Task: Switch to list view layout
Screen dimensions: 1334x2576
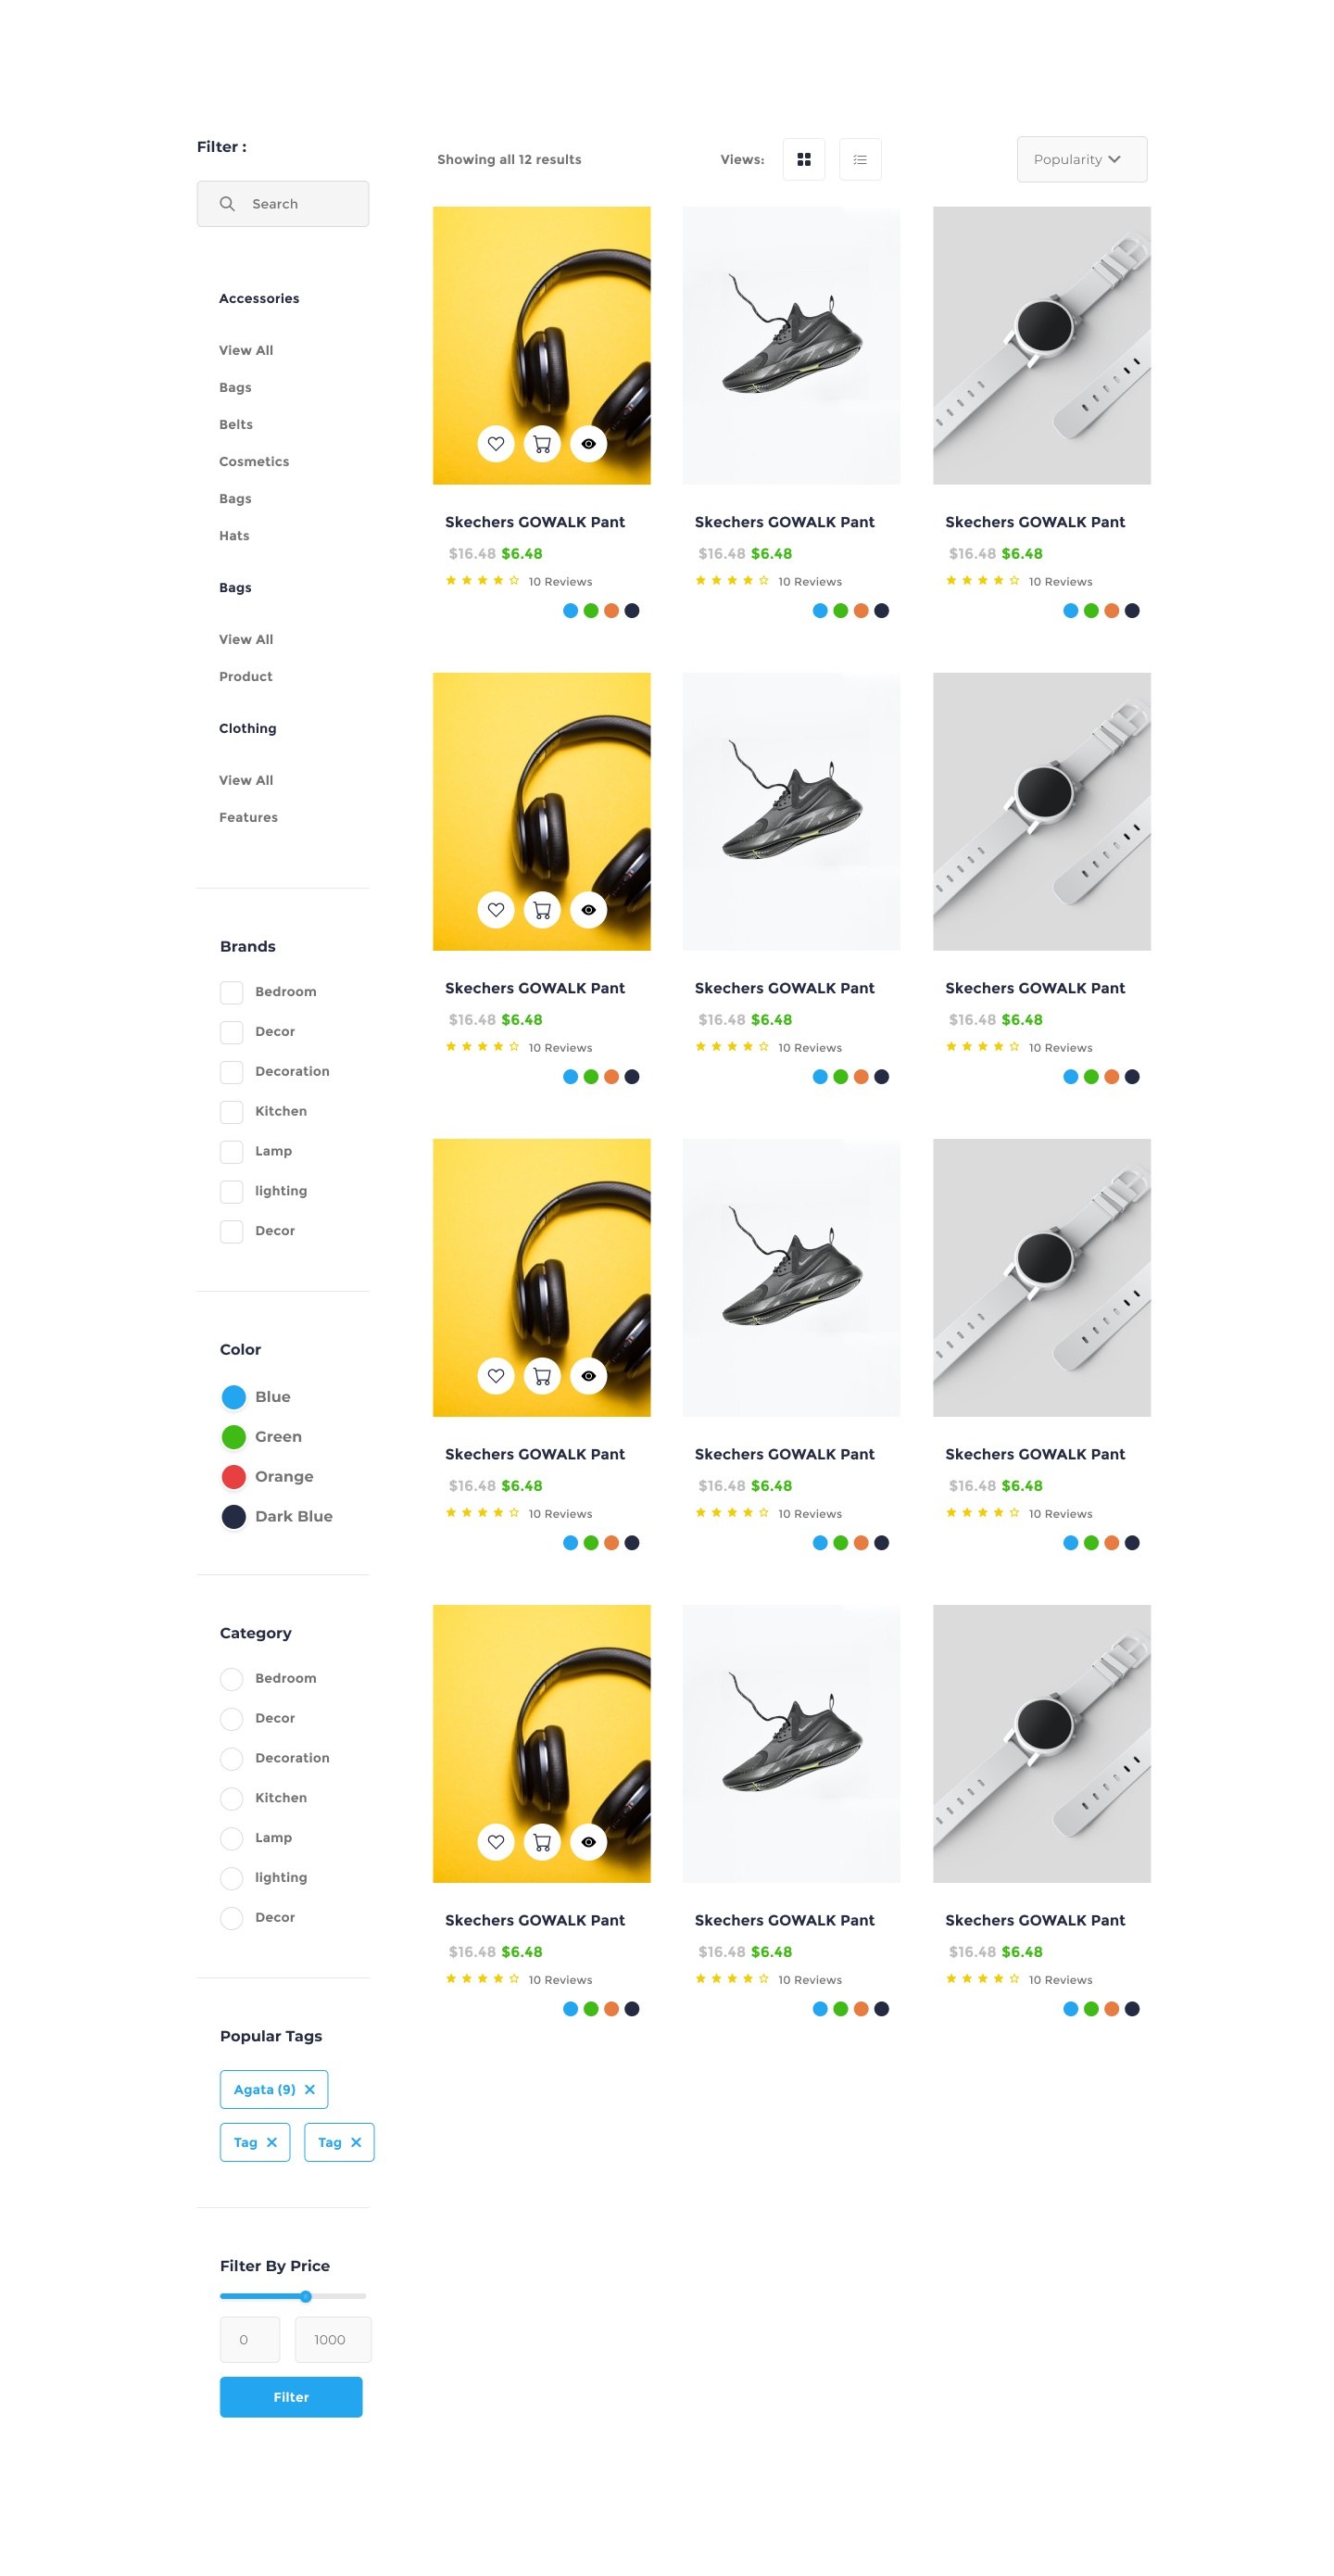Action: pyautogui.click(x=859, y=159)
